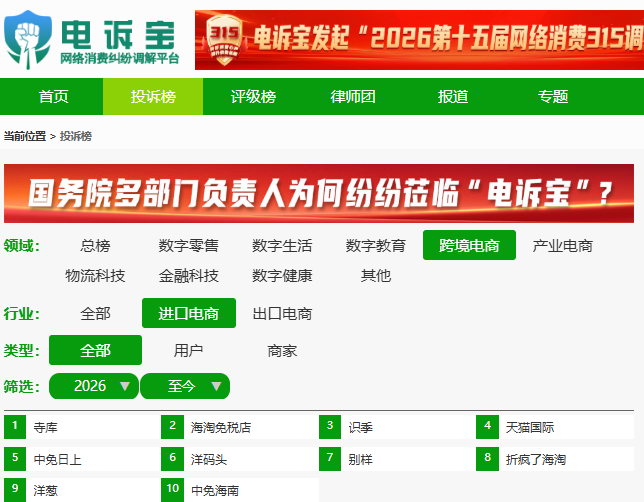Screen dimensions: 644x502
Task: Choose the 金融科技 domain filter
Action: coord(189,275)
